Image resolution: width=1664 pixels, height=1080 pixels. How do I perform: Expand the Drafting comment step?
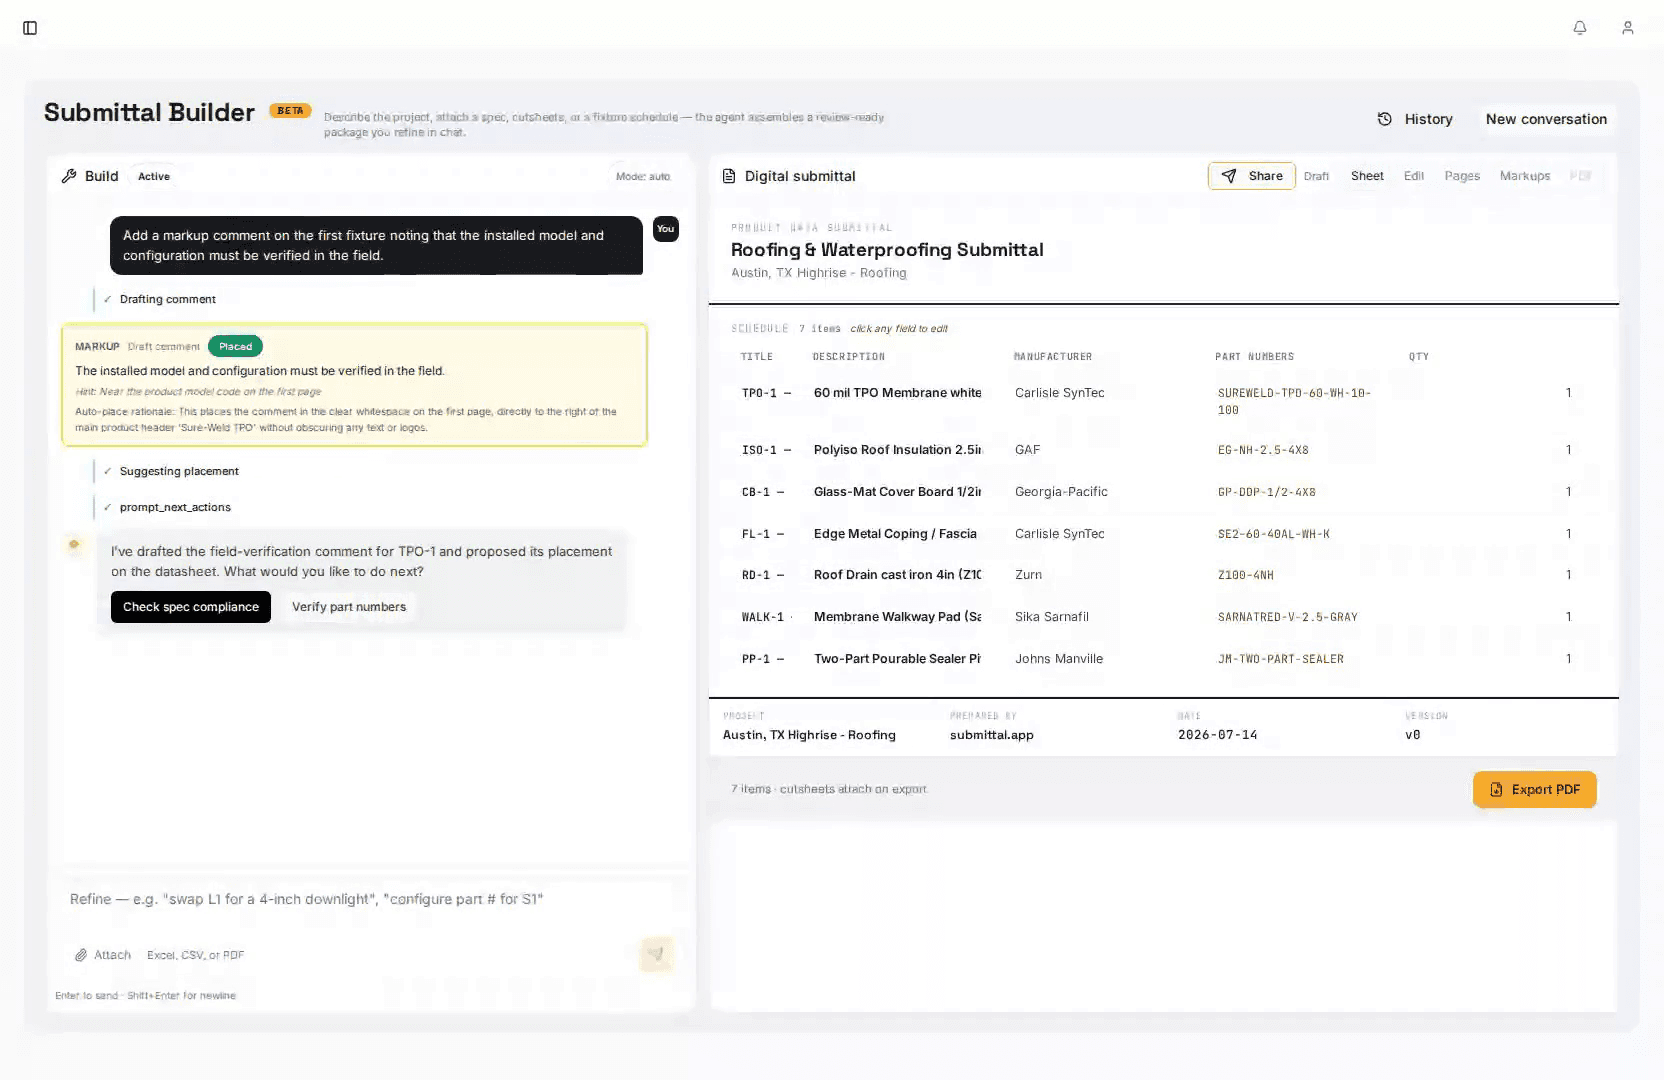(x=167, y=299)
